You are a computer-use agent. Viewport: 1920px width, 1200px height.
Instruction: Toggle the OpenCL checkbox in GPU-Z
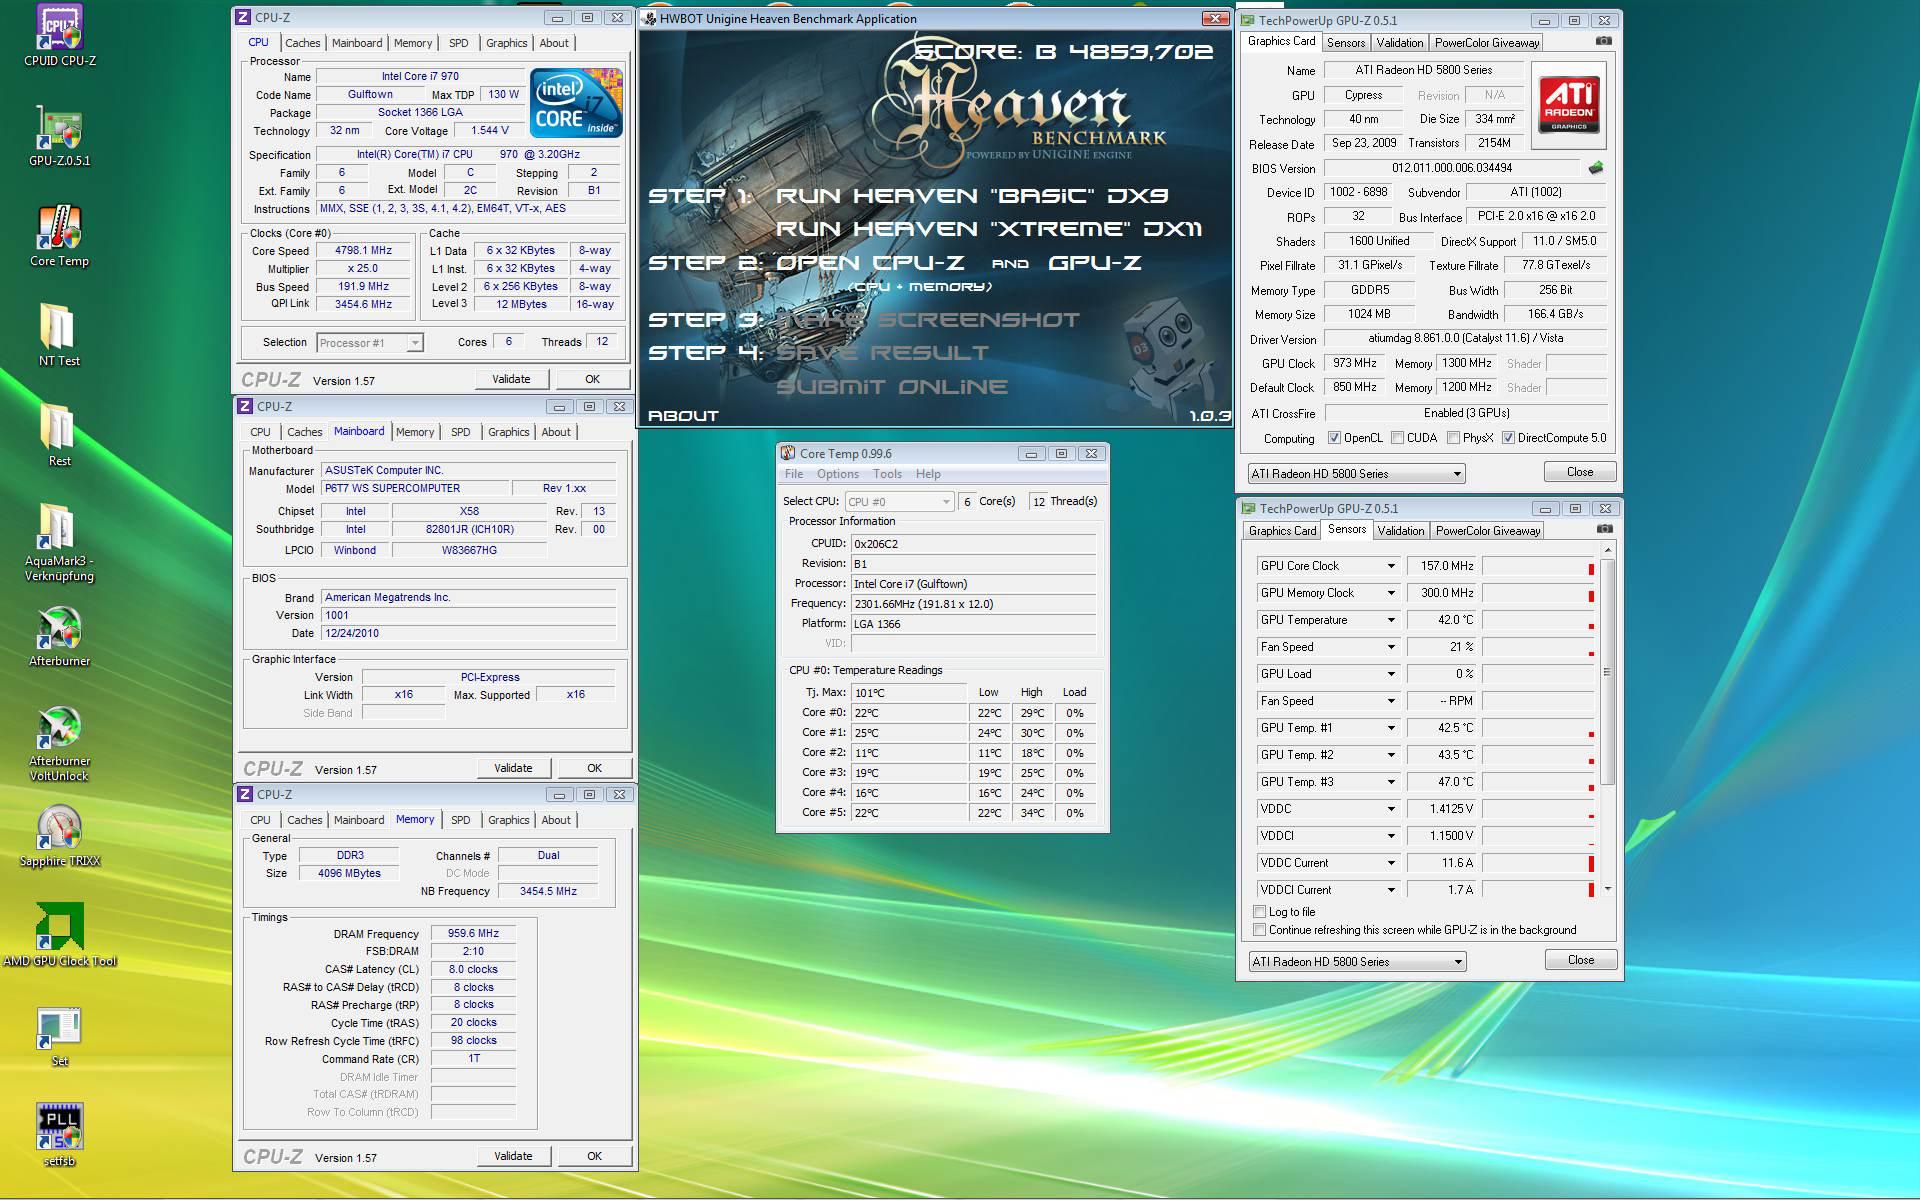coord(1334,438)
